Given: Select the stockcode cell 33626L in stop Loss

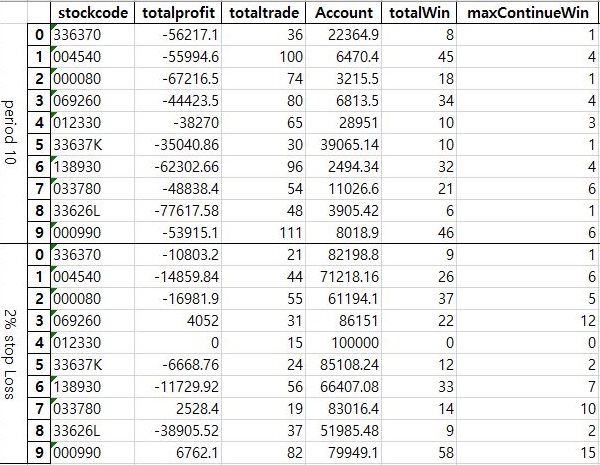Looking at the screenshot, I should coord(92,431).
